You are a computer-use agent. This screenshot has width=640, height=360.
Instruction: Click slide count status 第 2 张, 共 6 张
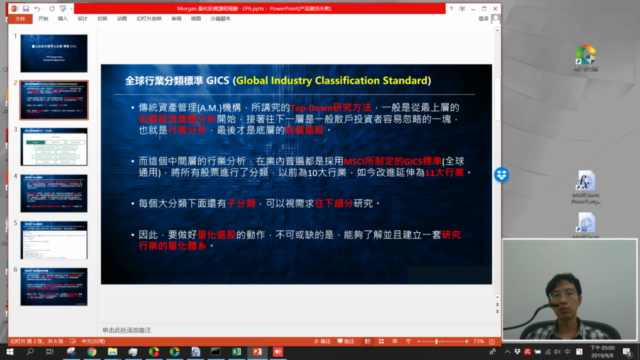click(x=37, y=341)
